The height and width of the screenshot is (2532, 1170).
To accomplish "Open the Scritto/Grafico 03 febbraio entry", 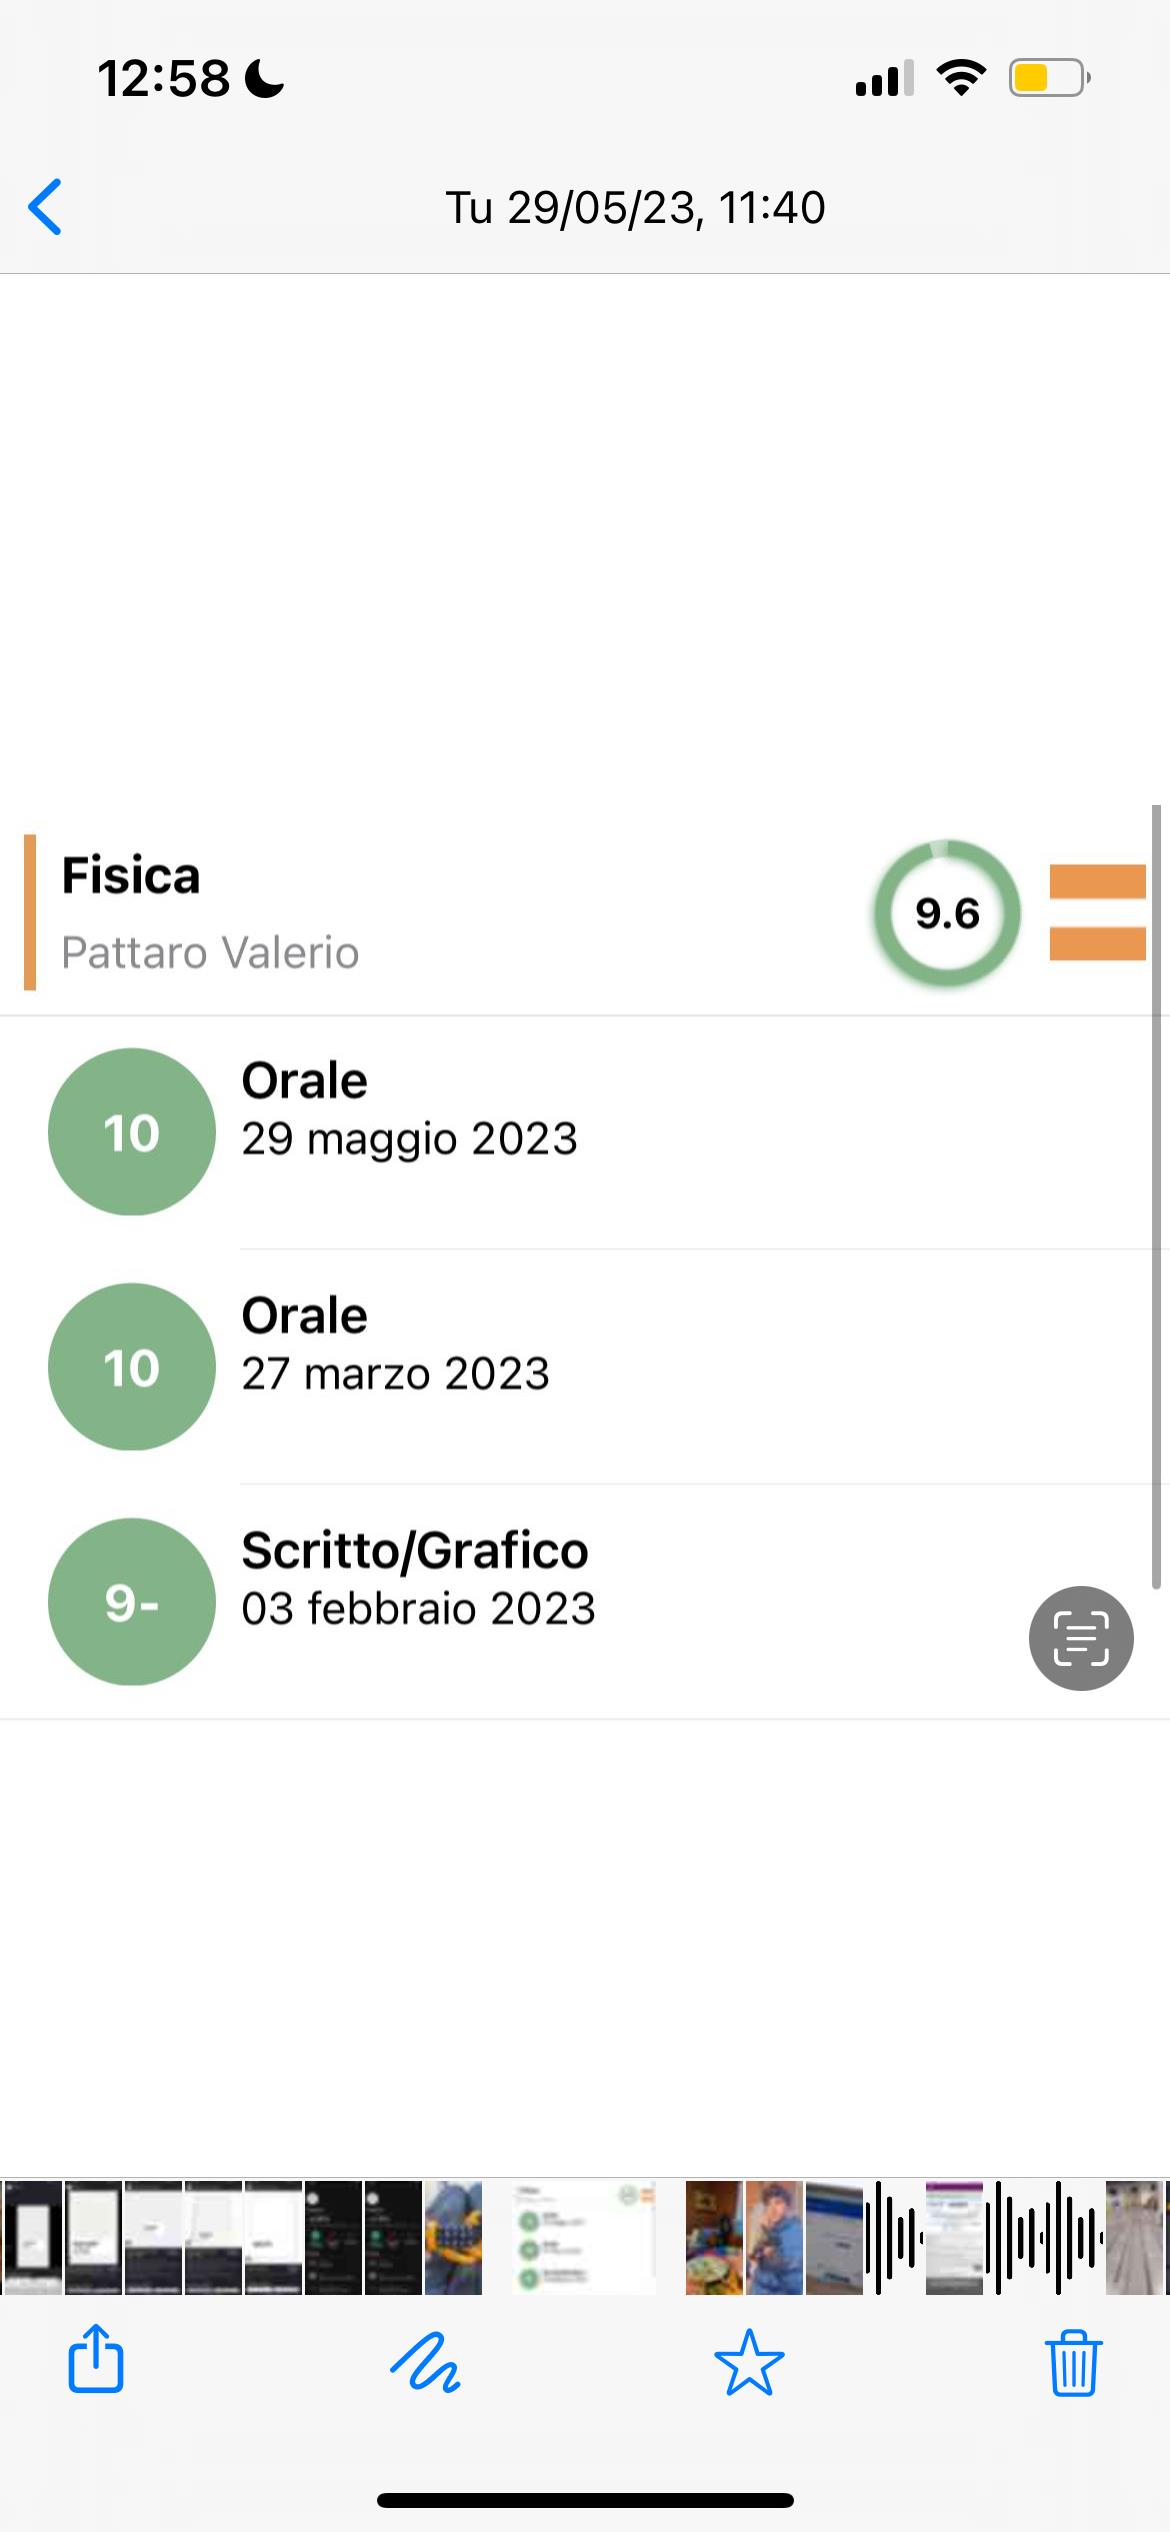I will 418,1580.
